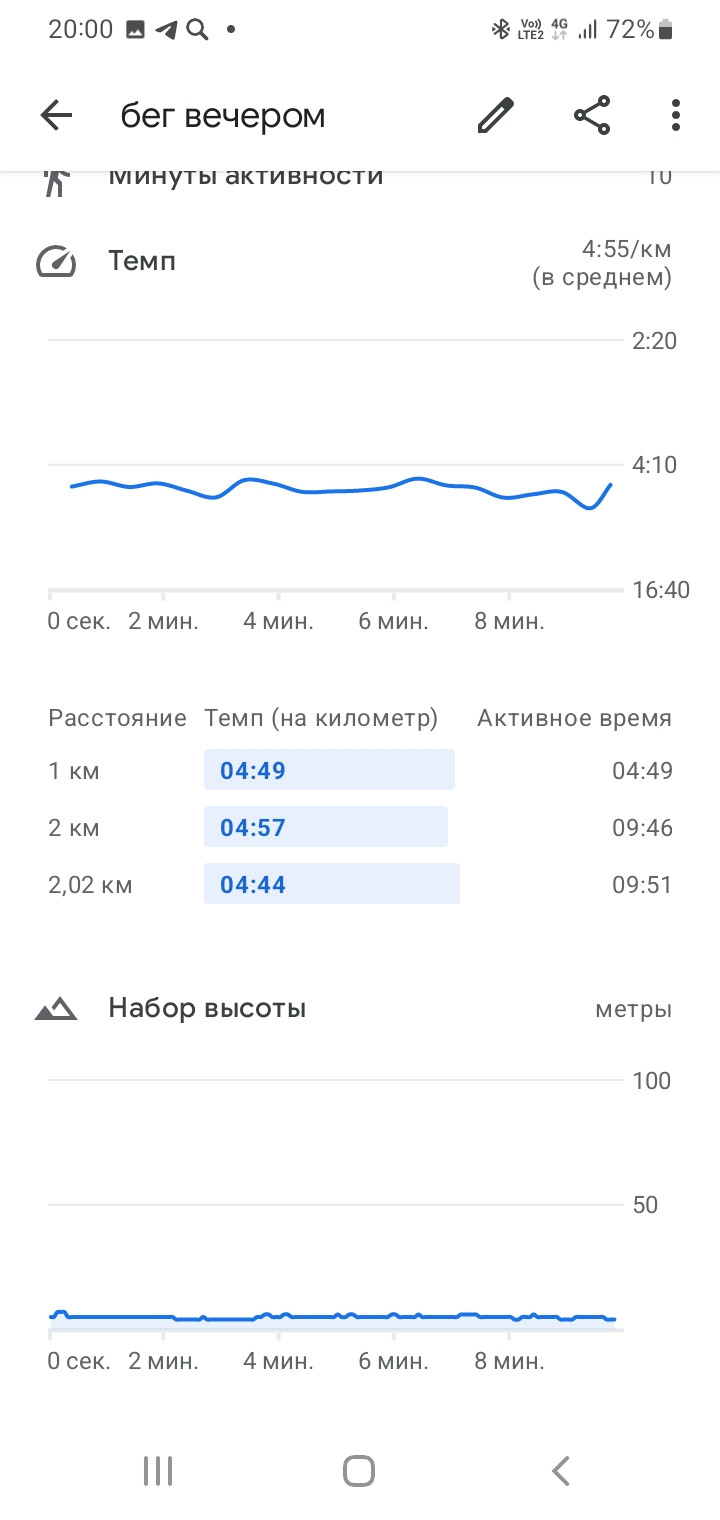Tap the elevation gain mountain icon
The width and height of the screenshot is (720, 1520).
click(x=56, y=1009)
